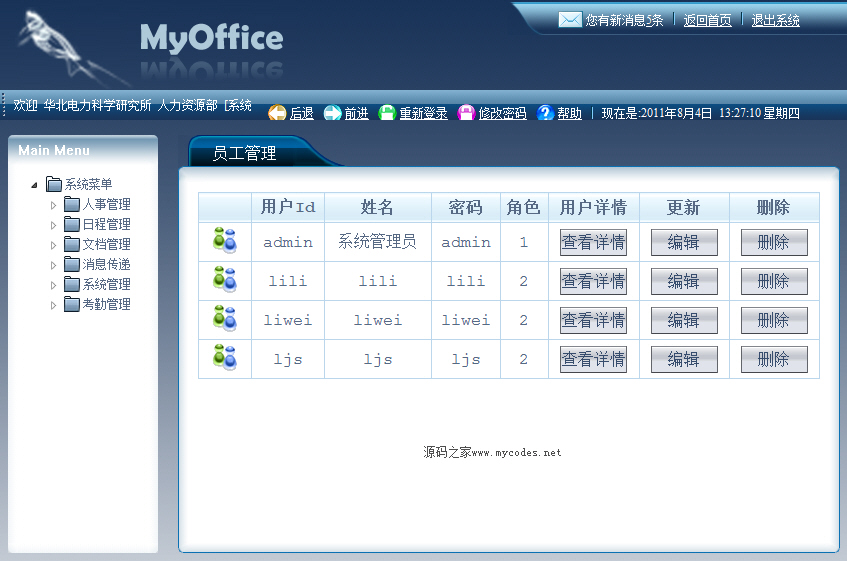847x561 pixels.
Task: Click the 重新登录 link
Action: [423, 113]
